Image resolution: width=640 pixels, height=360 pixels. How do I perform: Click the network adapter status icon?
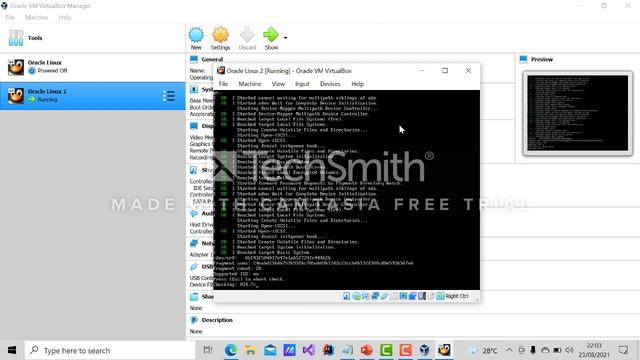pos(375,296)
